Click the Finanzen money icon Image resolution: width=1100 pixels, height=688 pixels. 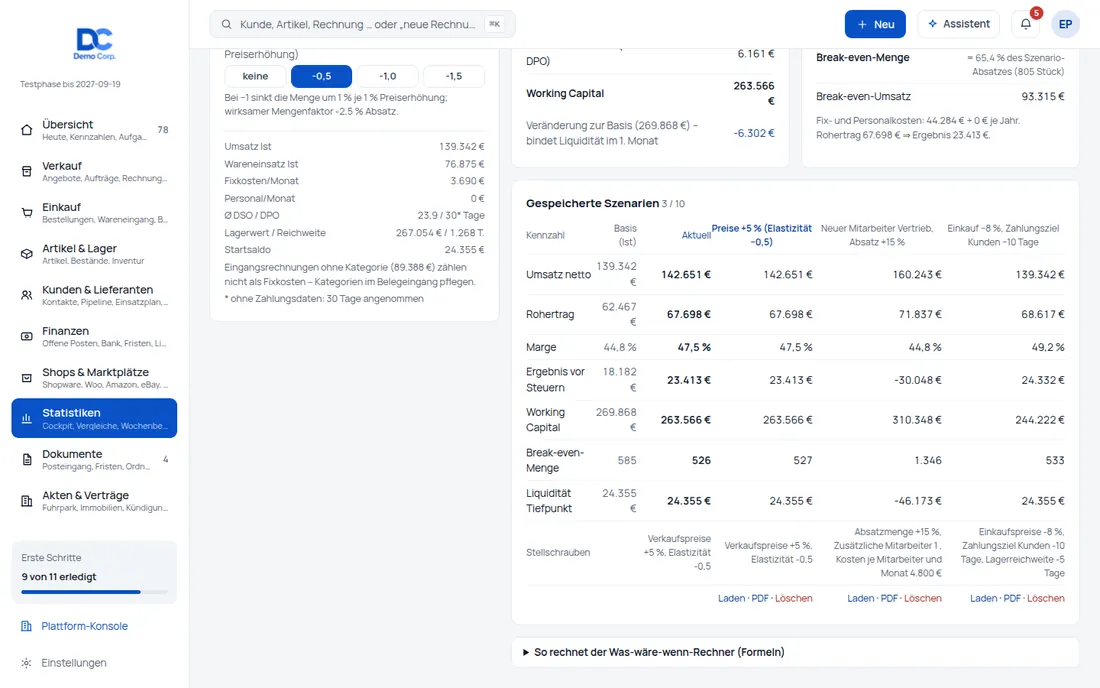[27, 337]
